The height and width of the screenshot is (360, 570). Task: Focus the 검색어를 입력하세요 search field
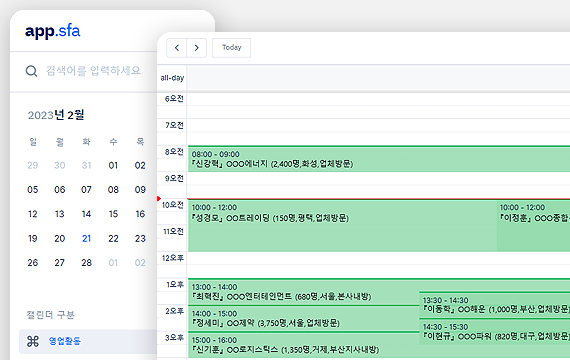(x=93, y=71)
